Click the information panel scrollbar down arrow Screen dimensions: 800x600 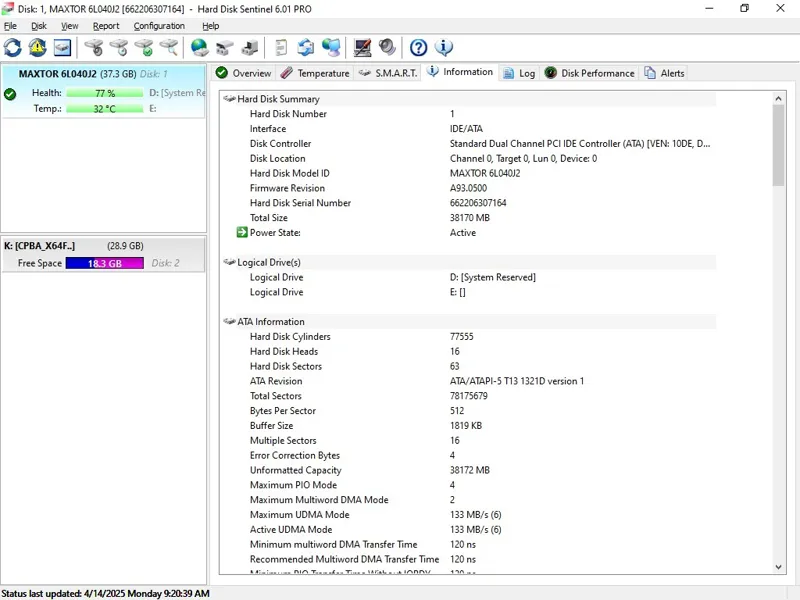click(779, 567)
